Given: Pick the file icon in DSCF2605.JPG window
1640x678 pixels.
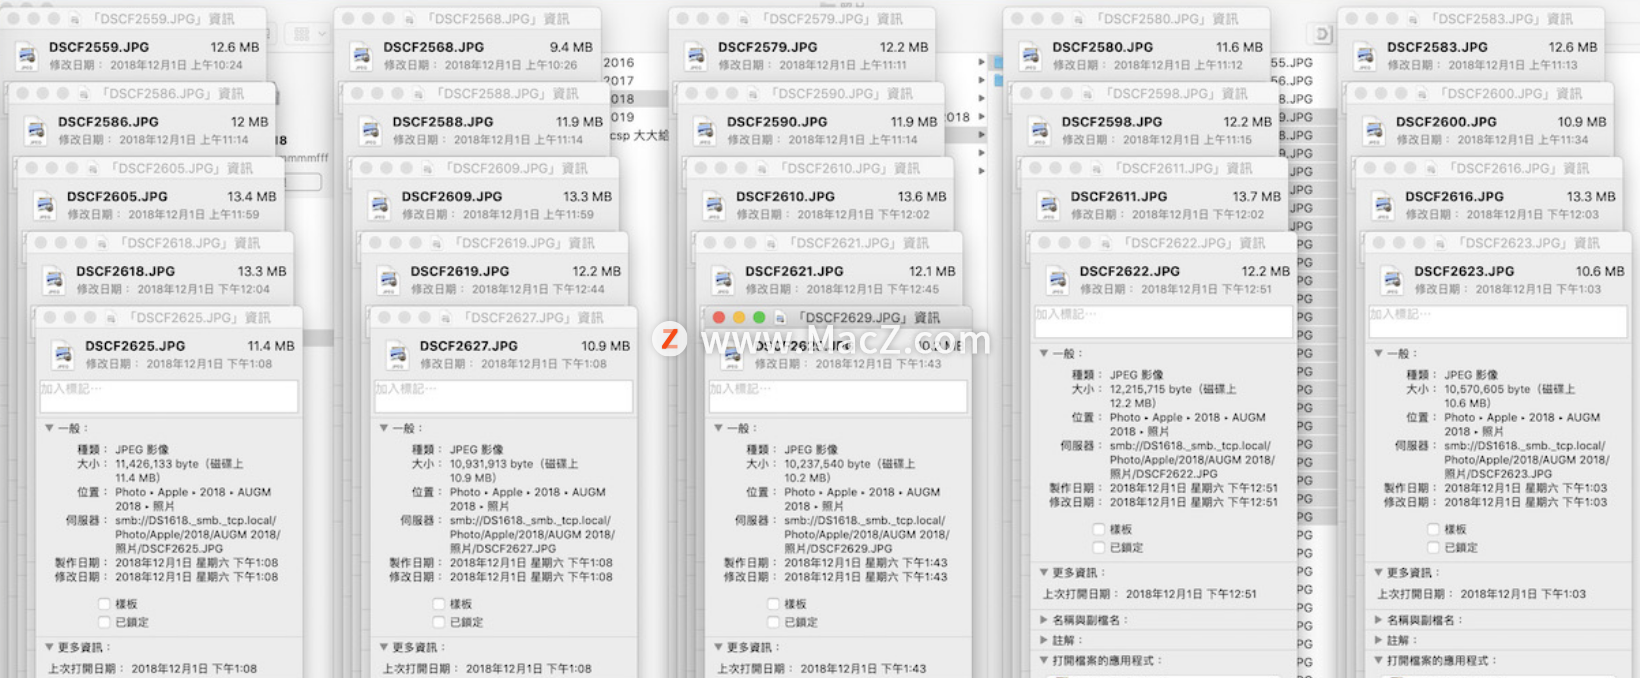Looking at the screenshot, I should pos(45,206).
